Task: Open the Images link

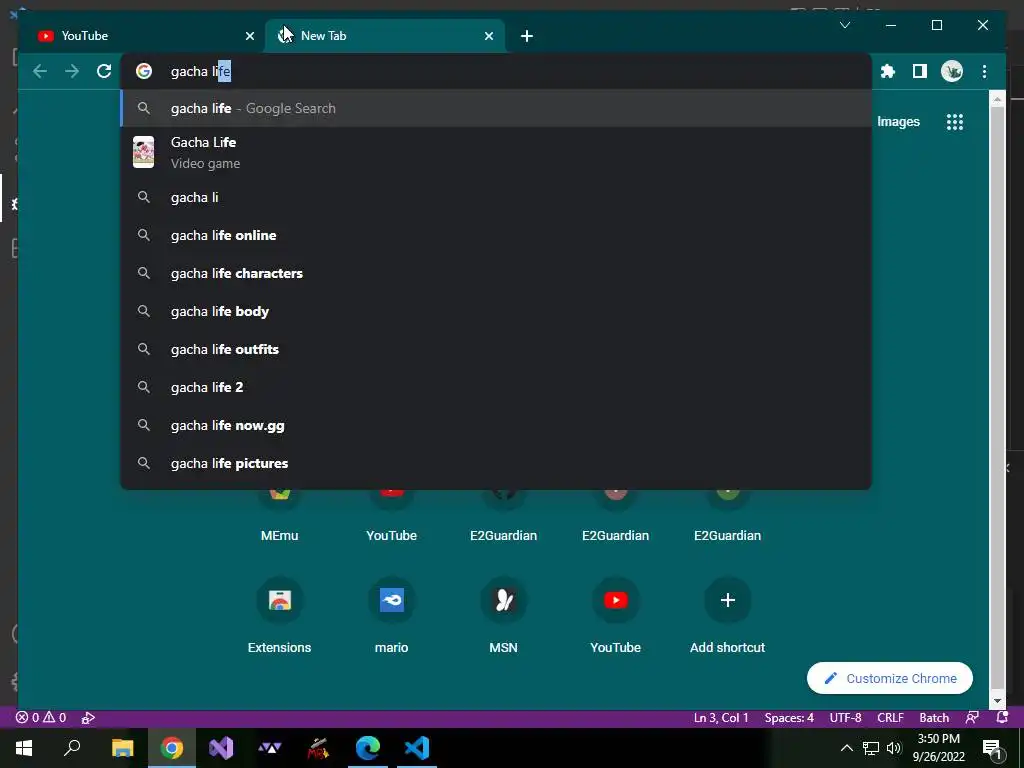Action: click(x=898, y=121)
